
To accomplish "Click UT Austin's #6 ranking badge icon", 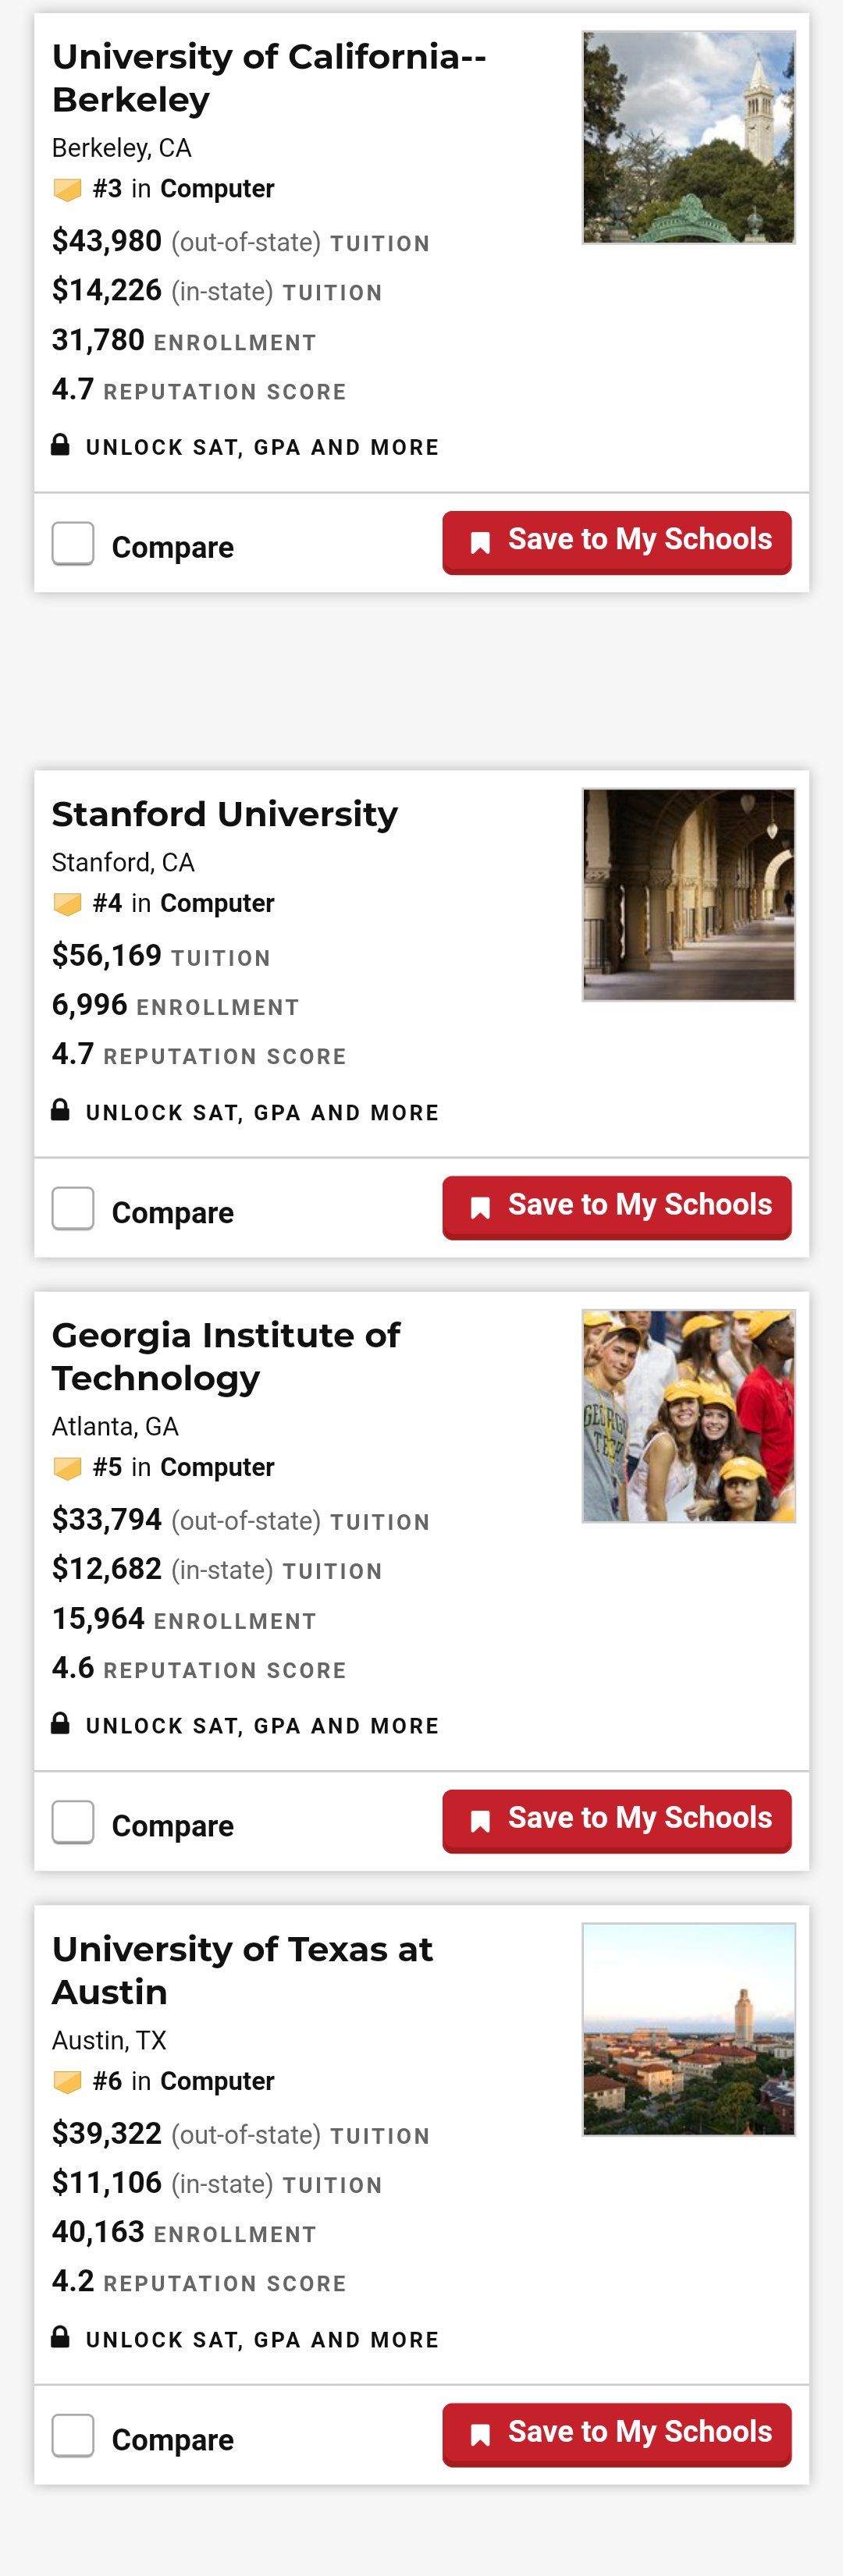I will [x=67, y=2082].
